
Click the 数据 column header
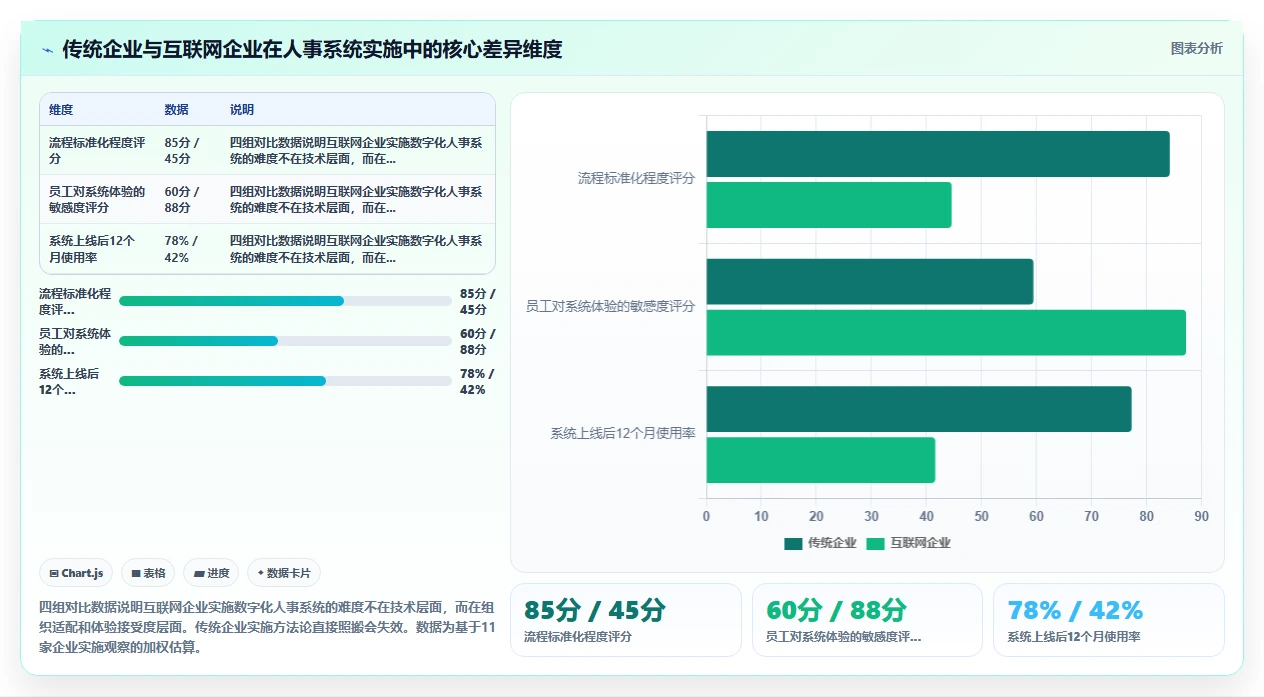coord(177,110)
